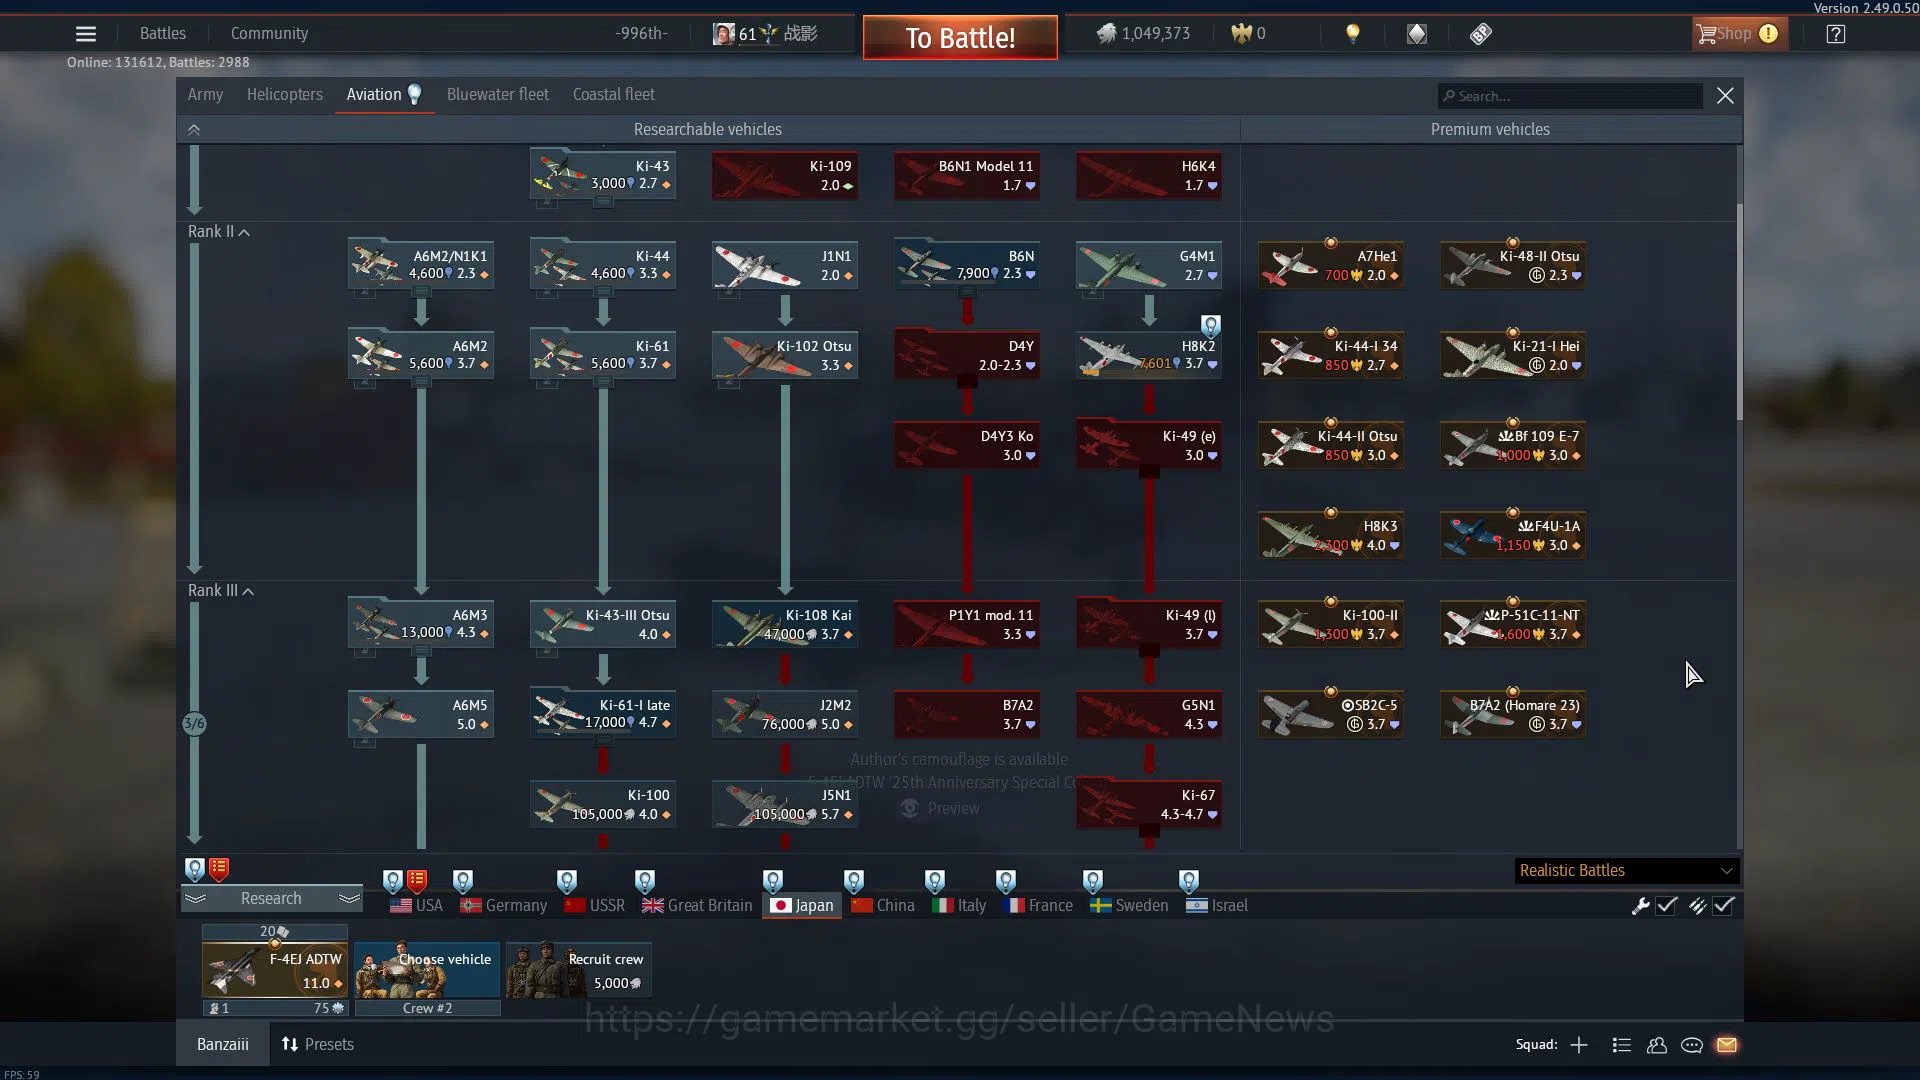Toggle the auto-ammo stripes icon
Screen dimensions: 1920x1080
(1697, 906)
